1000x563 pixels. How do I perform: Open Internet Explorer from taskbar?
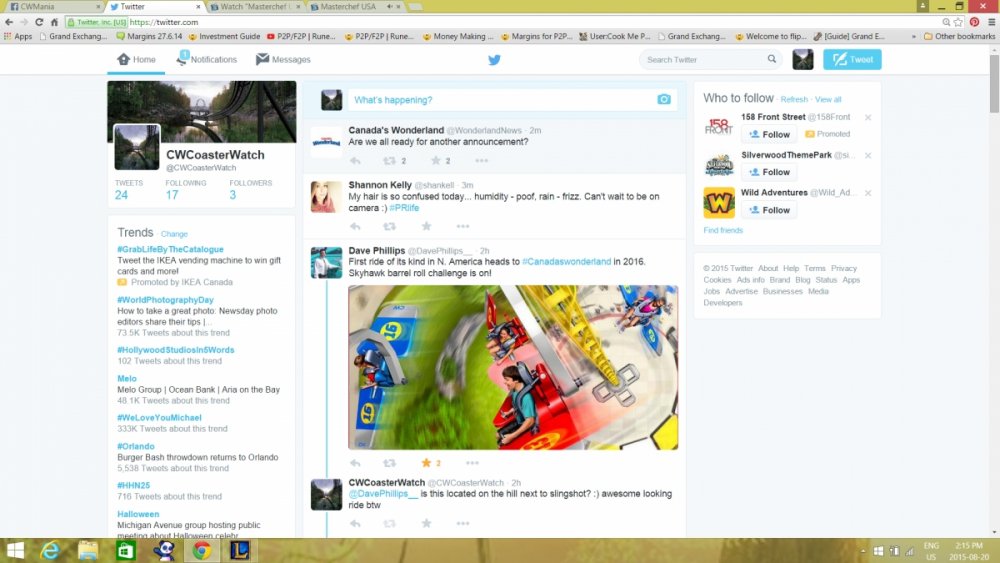(x=50, y=550)
